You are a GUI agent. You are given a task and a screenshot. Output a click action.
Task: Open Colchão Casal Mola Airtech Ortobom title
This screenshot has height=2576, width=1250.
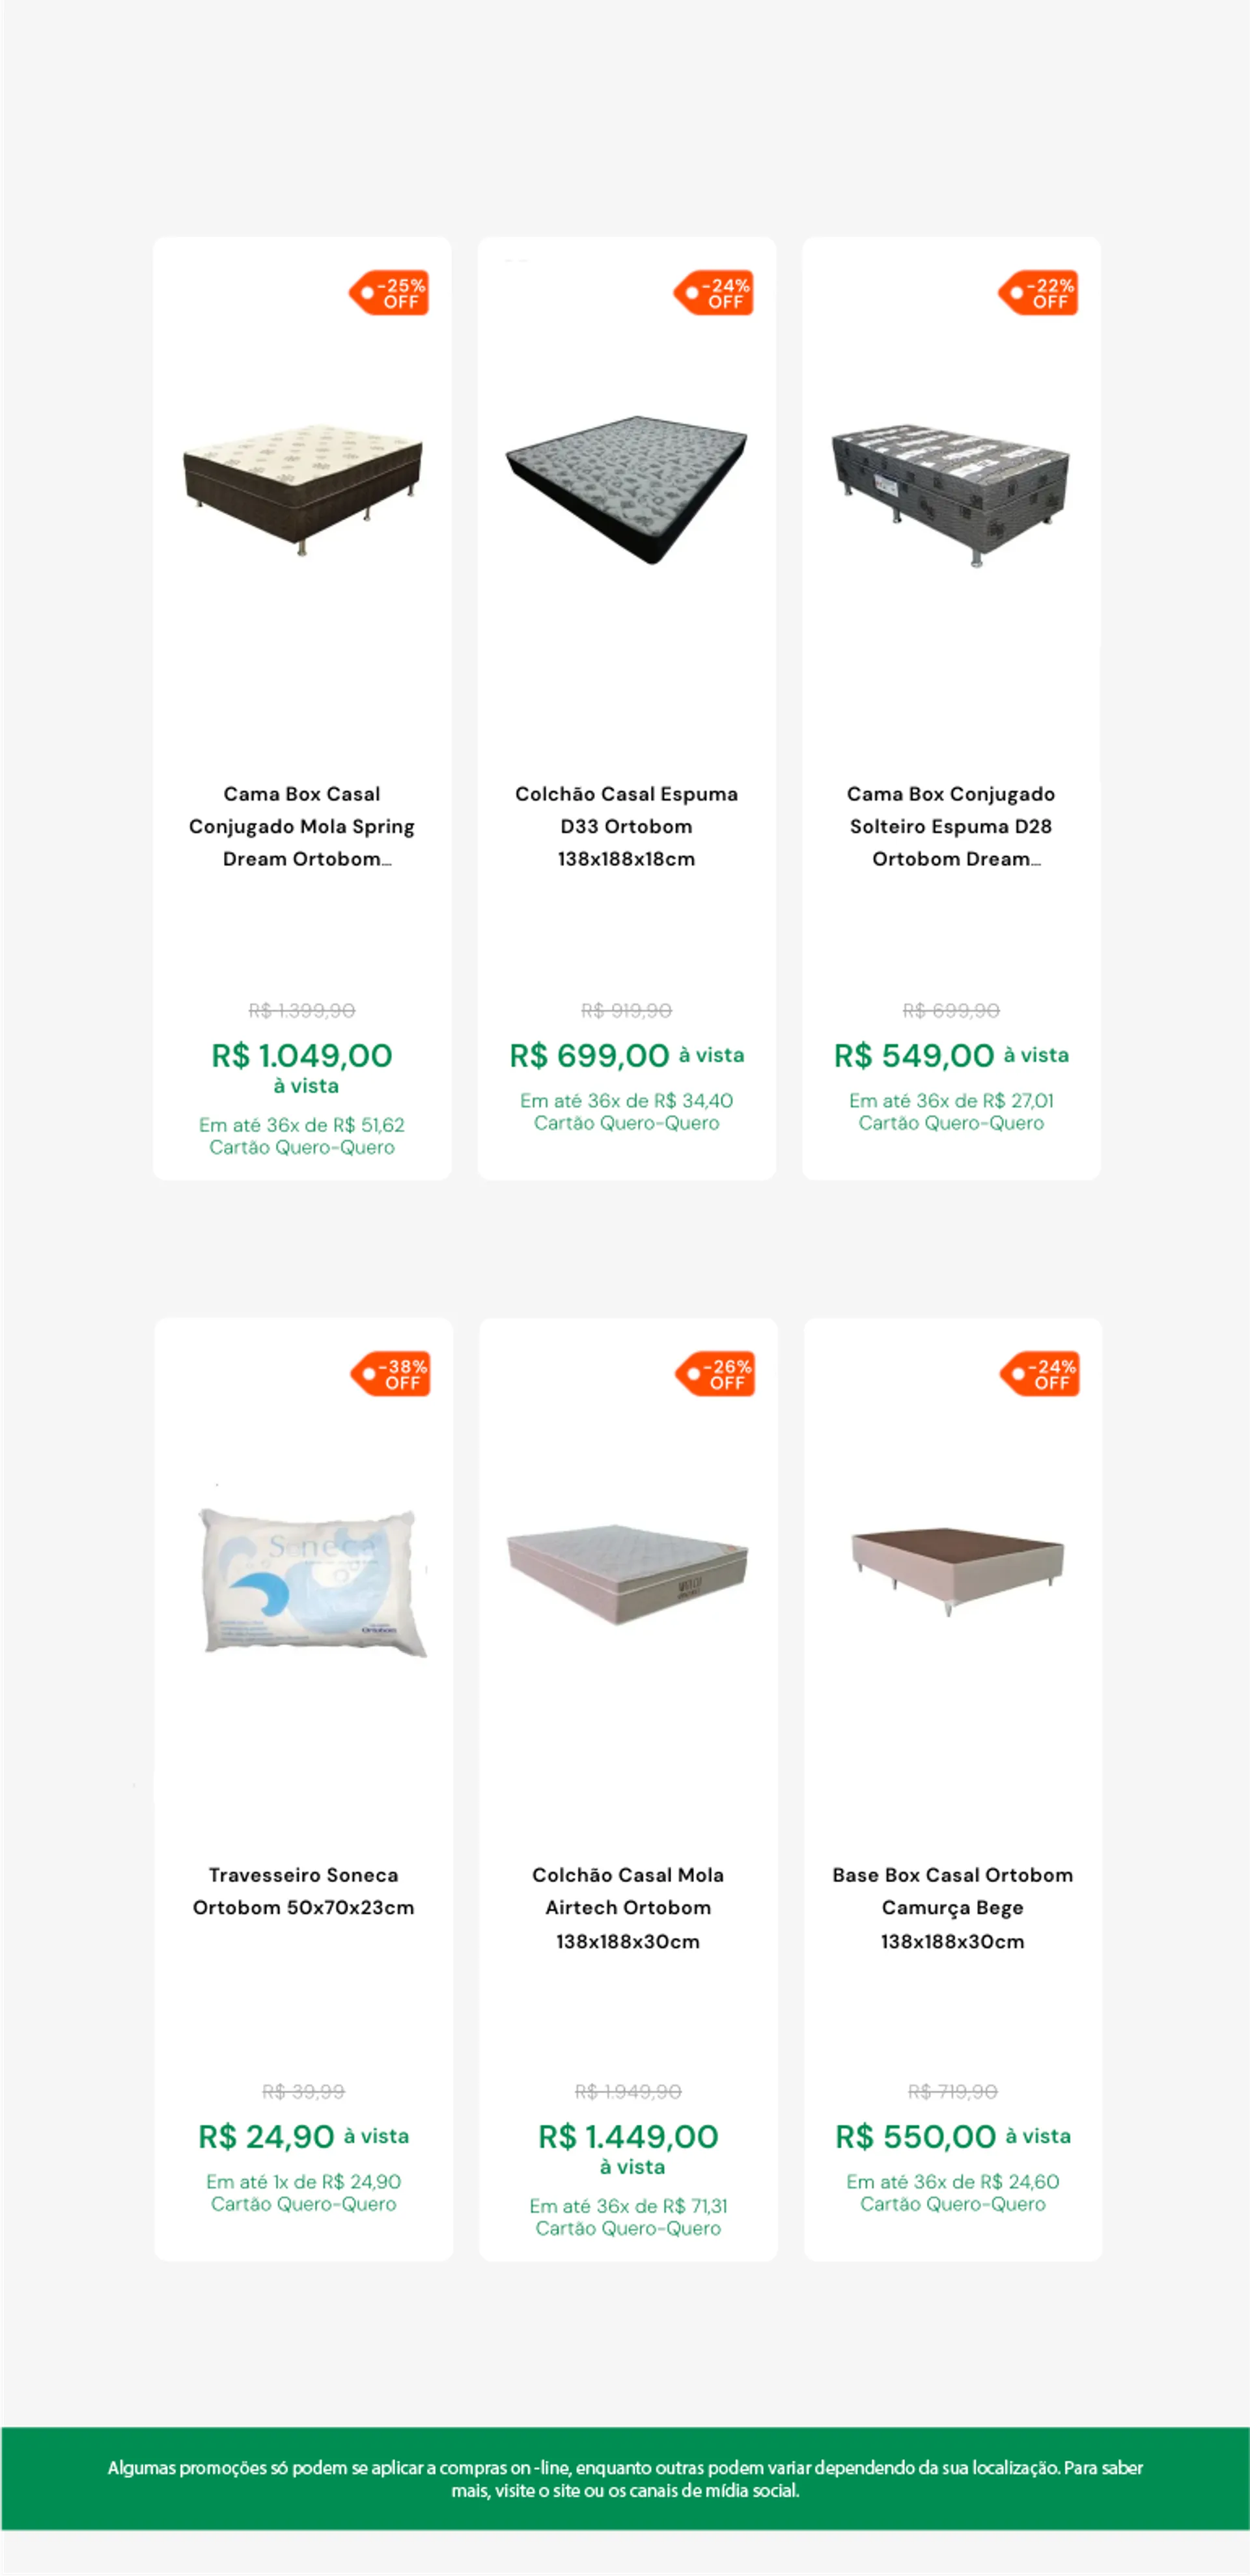click(x=628, y=1907)
